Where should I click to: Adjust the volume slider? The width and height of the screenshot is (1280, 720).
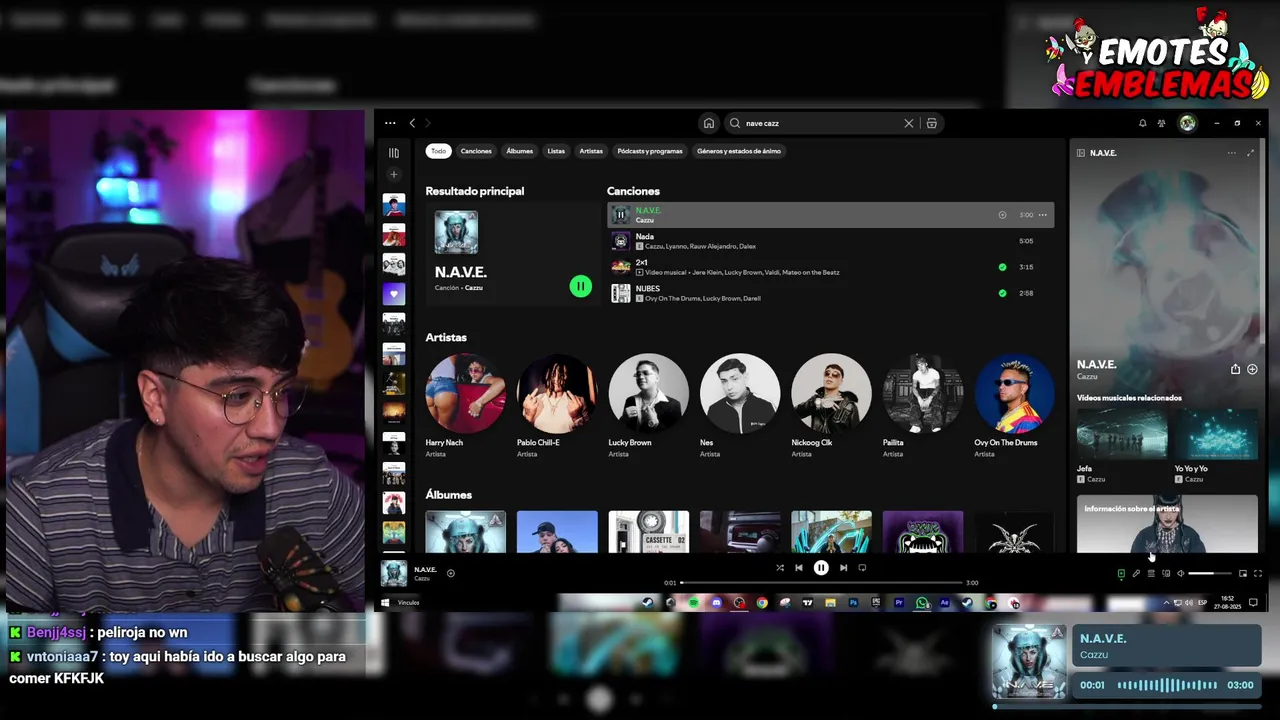click(x=1210, y=574)
